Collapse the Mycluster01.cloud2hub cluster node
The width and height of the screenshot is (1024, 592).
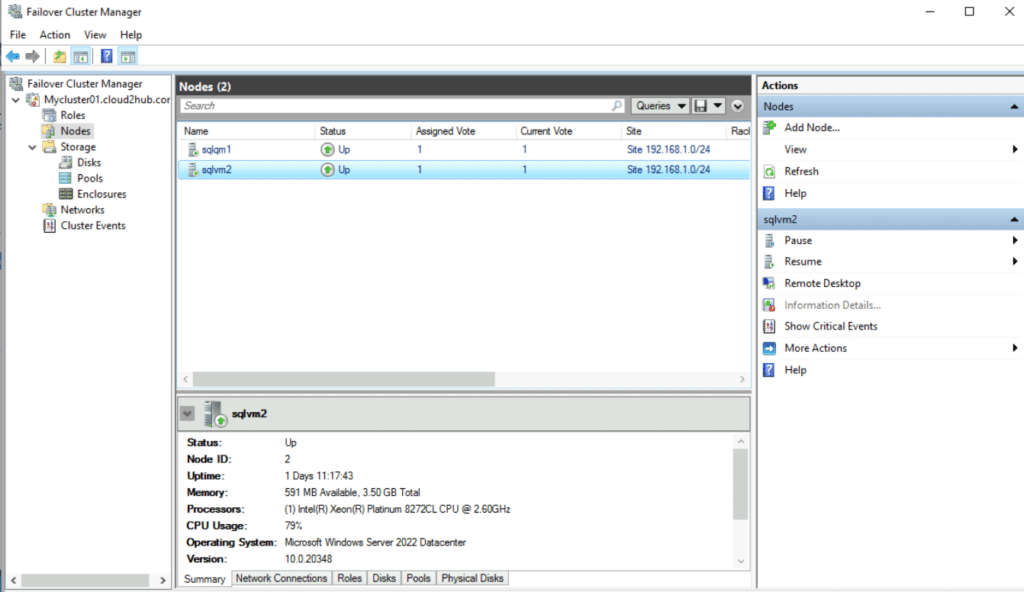pos(15,100)
